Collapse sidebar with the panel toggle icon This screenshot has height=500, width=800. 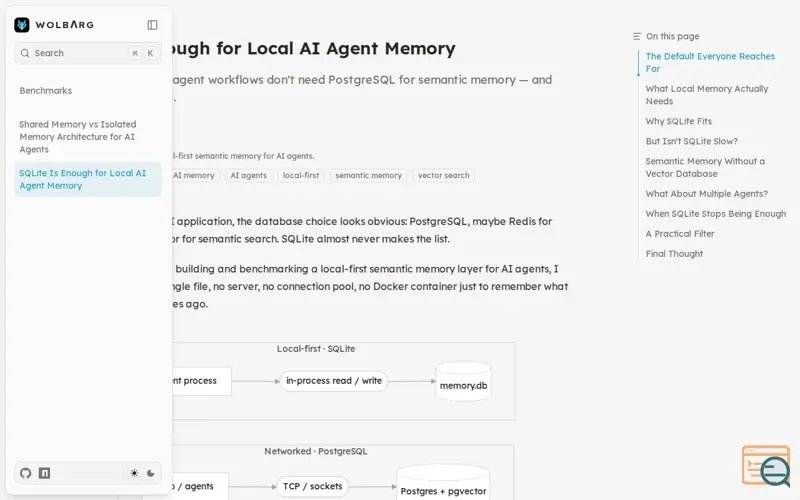point(152,24)
